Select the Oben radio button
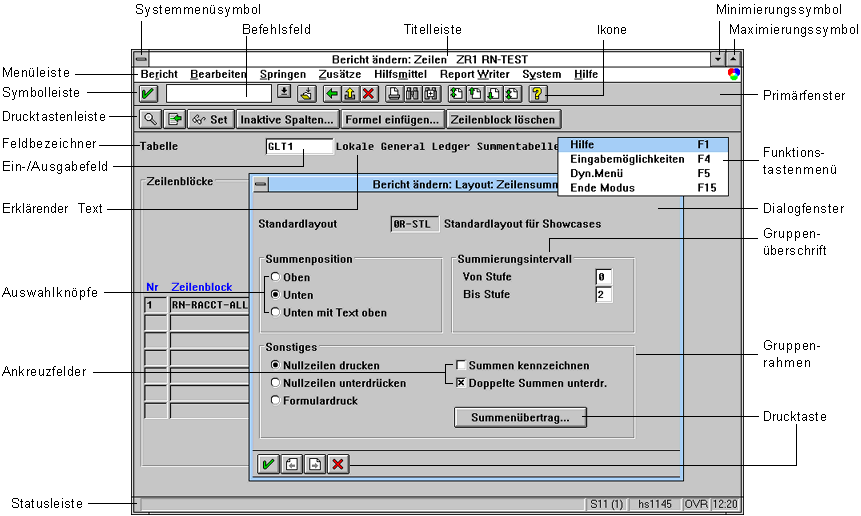861x516 pixels. [x=274, y=277]
